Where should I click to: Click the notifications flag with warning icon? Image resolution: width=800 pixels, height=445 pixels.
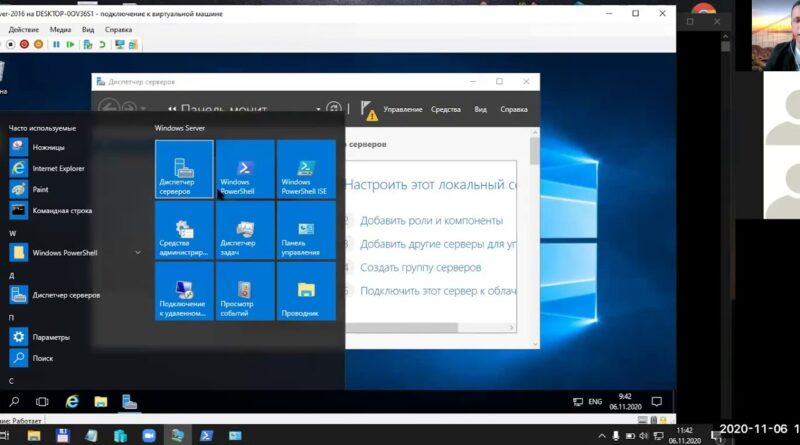coord(368,110)
